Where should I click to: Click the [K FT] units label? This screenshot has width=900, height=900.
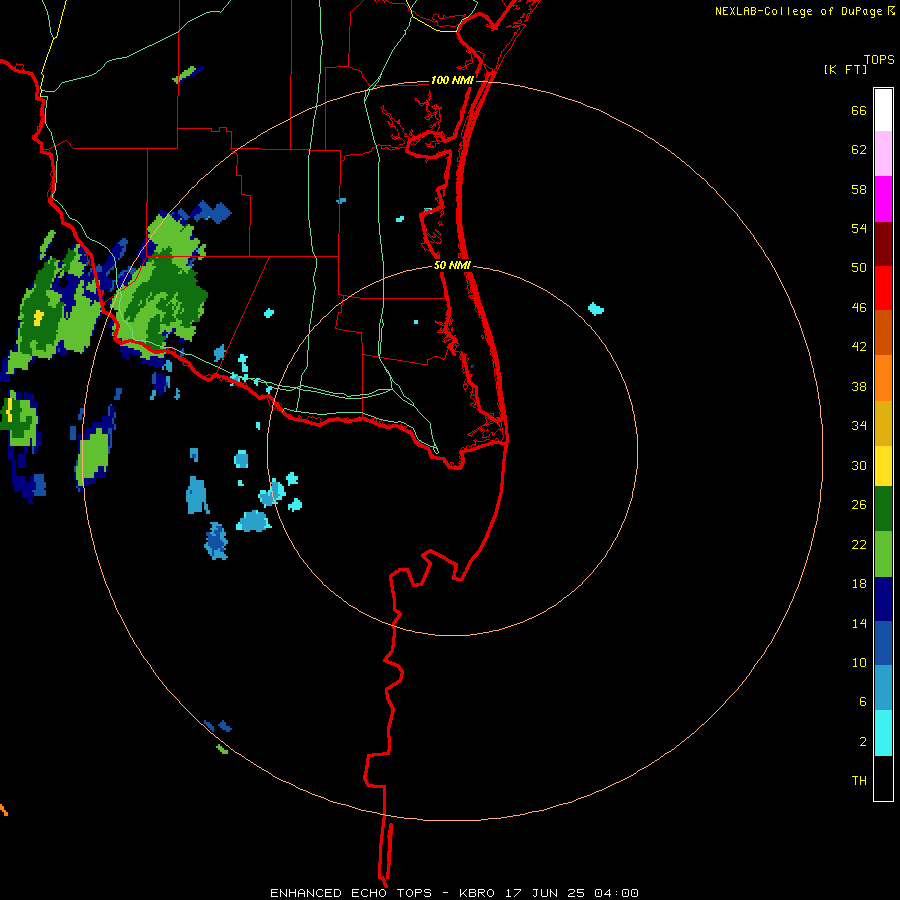[845, 69]
